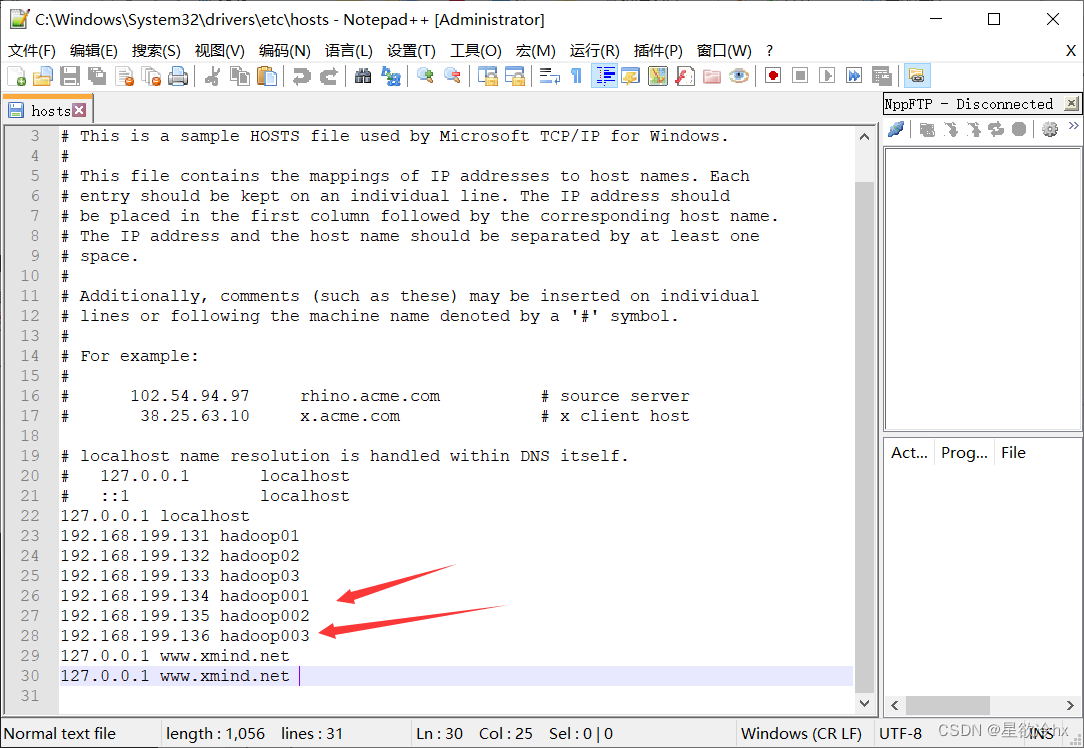The image size is (1084, 748).
Task: Toggle Synchronize Horizontal Scrolling icon
Action: [x=514, y=76]
